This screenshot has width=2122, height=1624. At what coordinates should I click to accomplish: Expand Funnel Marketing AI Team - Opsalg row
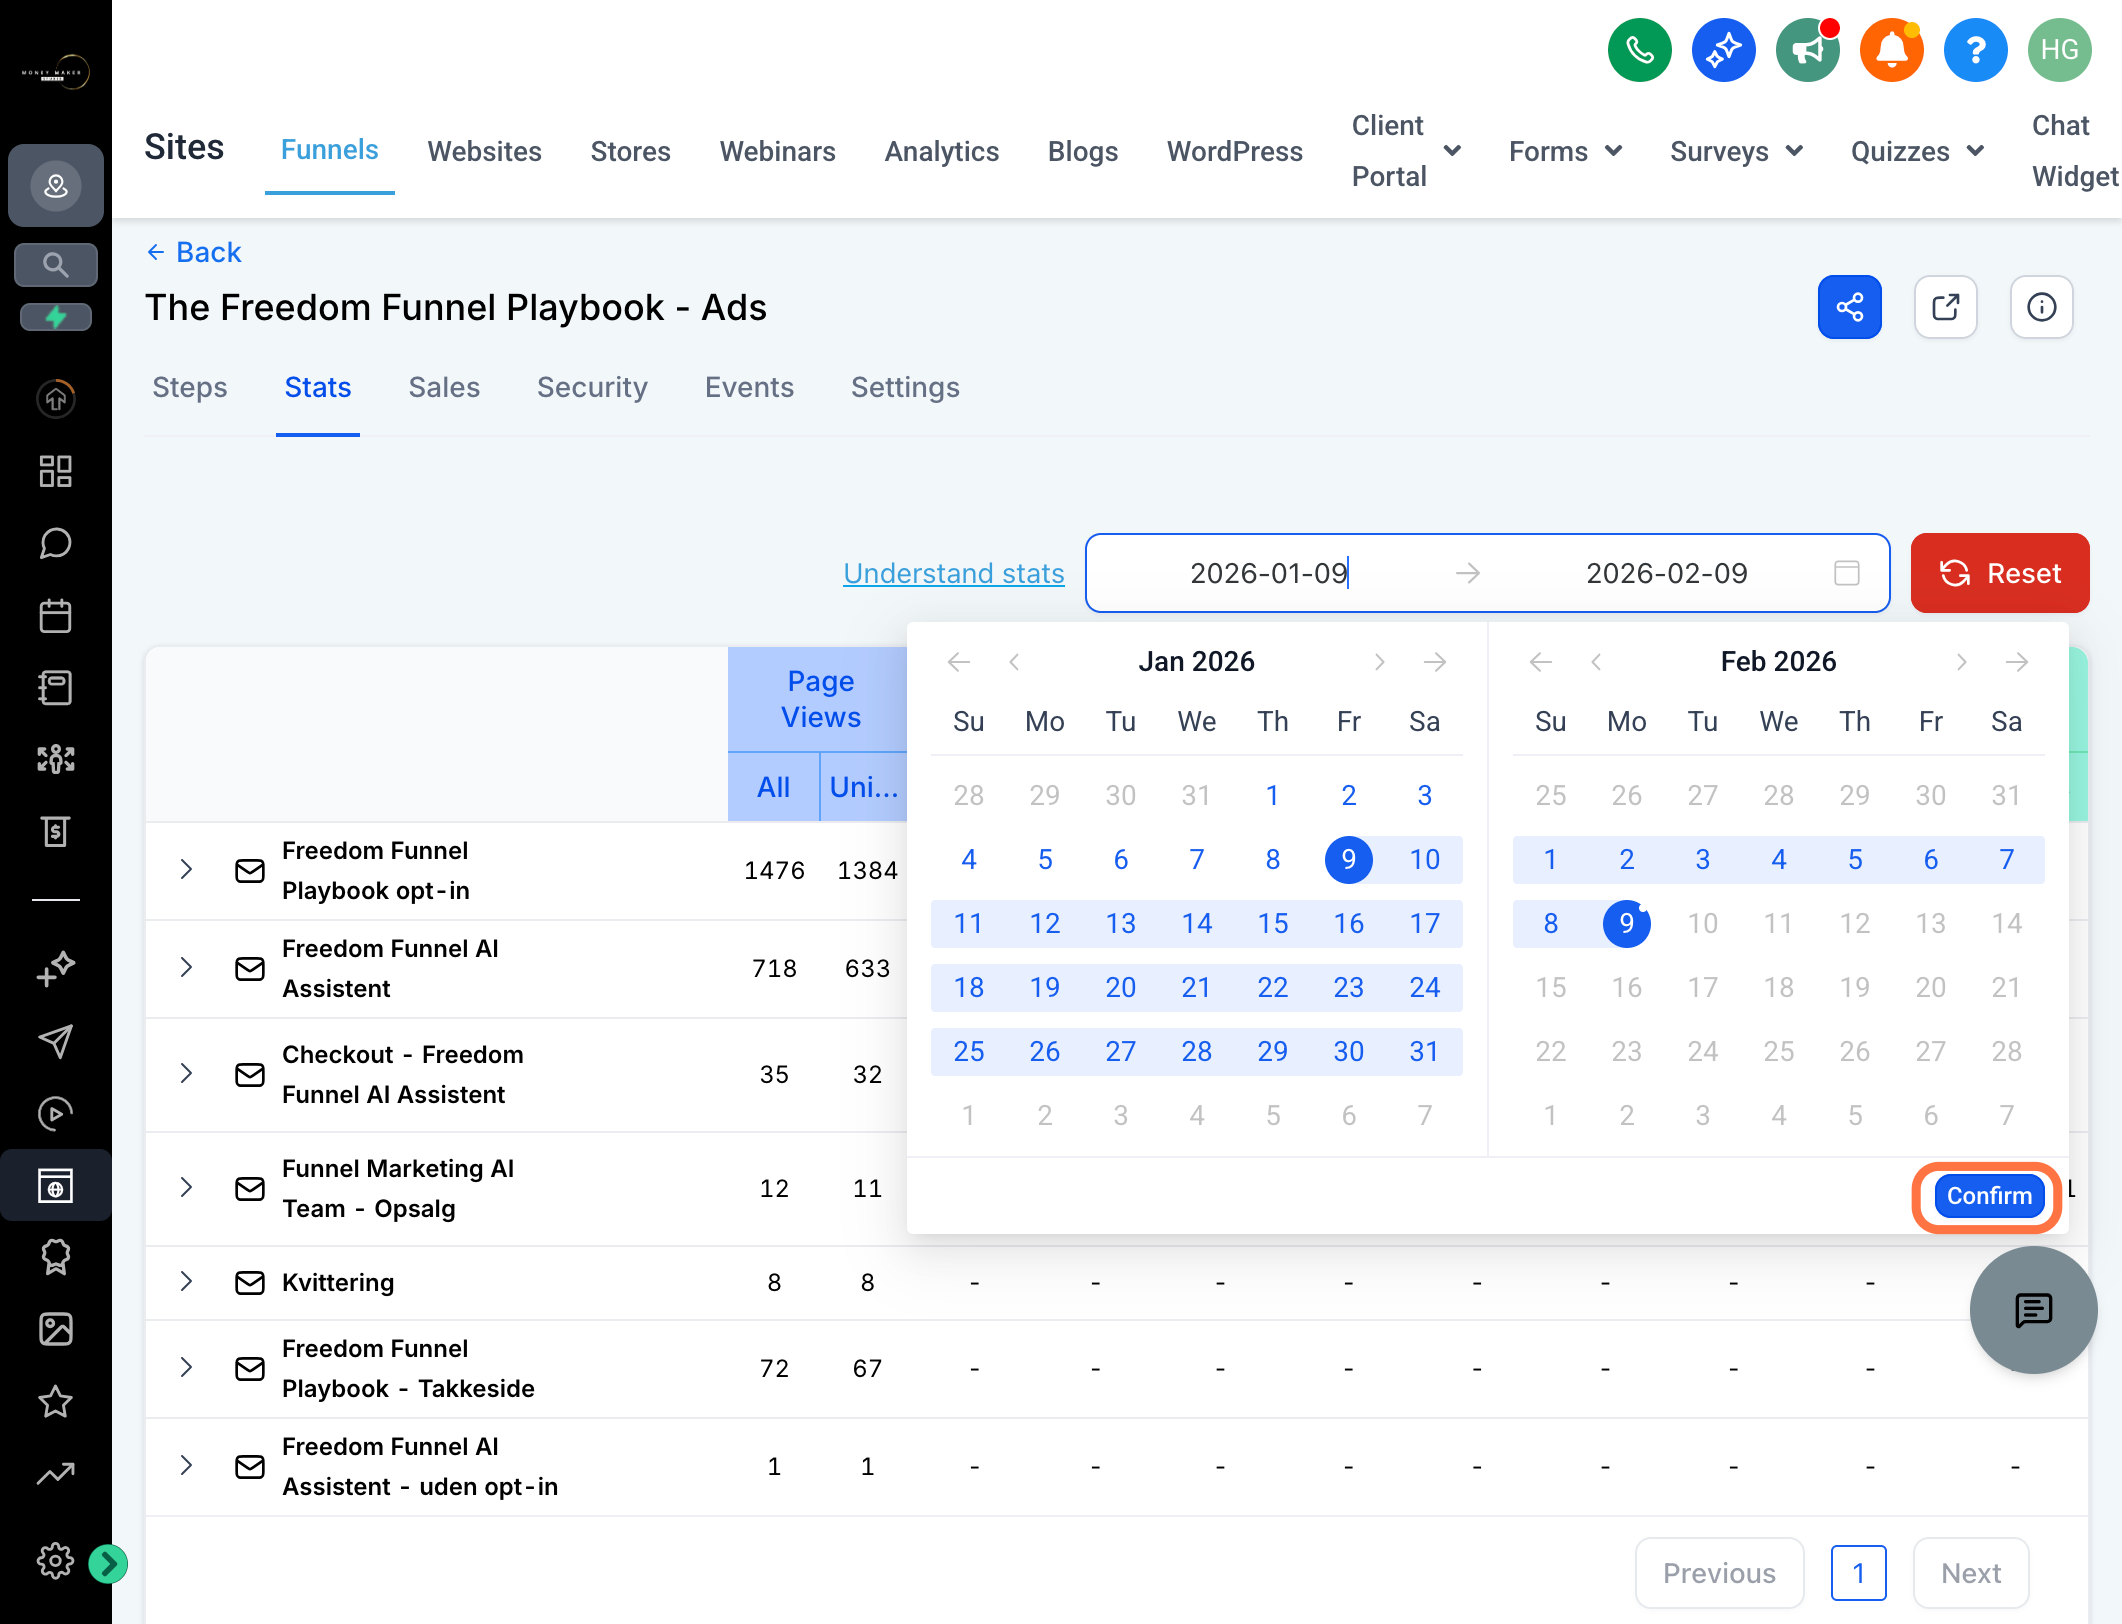186,1187
